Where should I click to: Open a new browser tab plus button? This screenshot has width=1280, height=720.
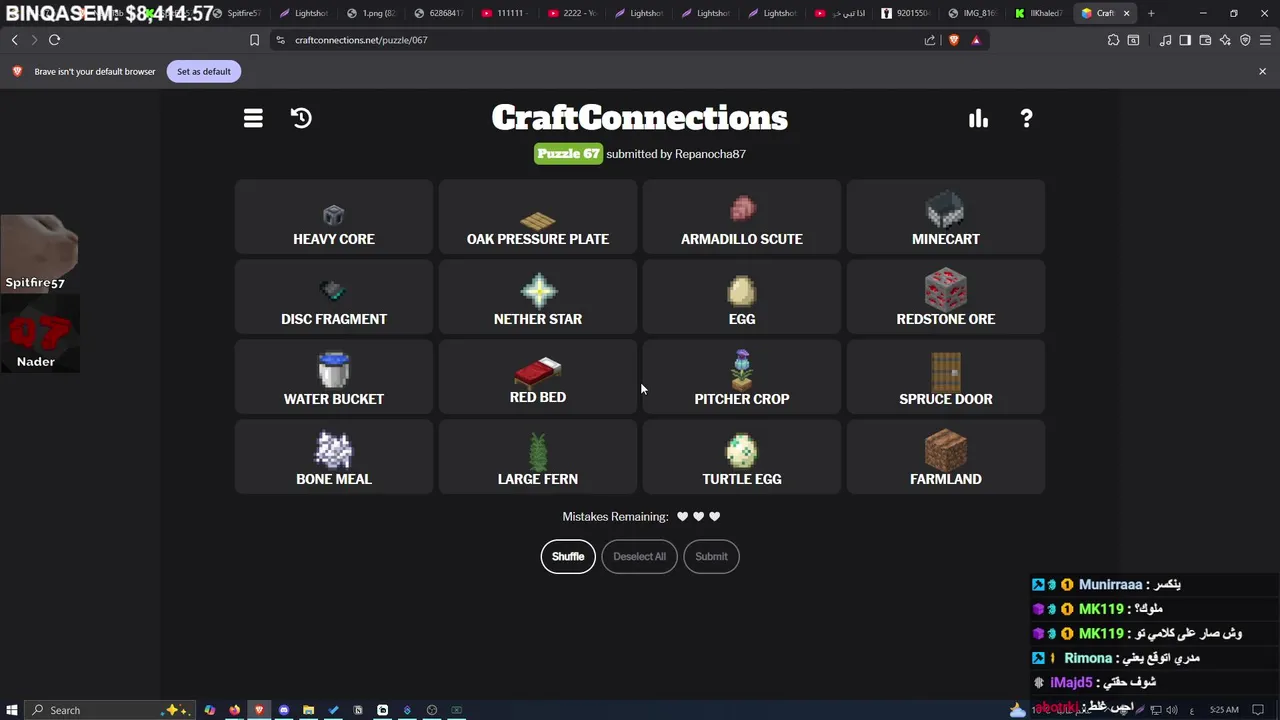point(1151,13)
